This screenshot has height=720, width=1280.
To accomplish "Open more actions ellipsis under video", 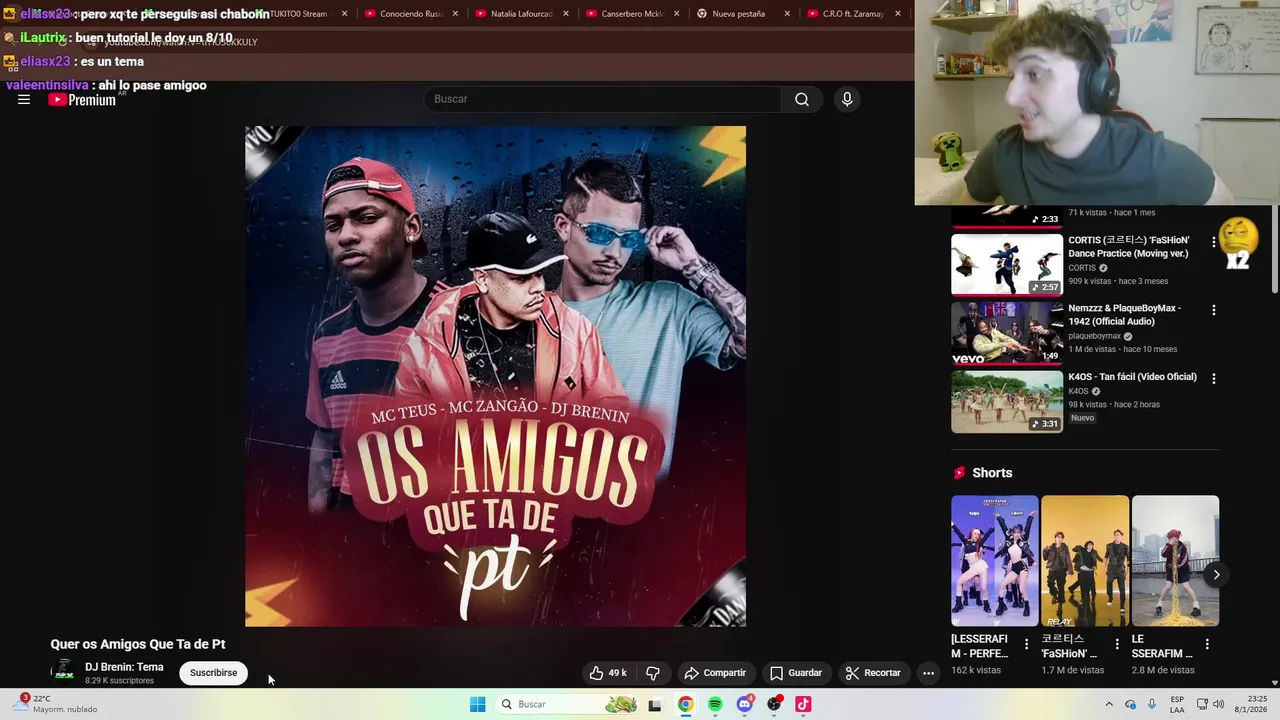I will point(928,673).
